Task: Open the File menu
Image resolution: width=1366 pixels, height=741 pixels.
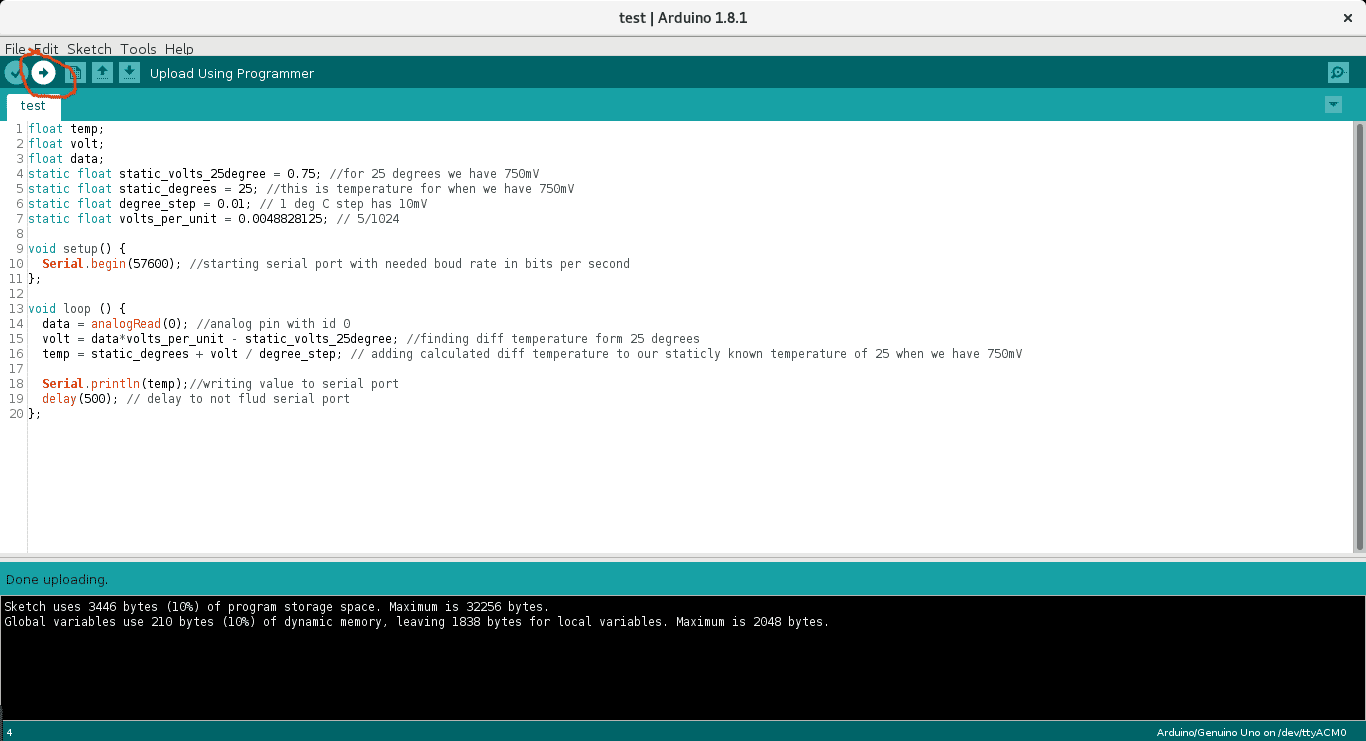Action: [15, 48]
